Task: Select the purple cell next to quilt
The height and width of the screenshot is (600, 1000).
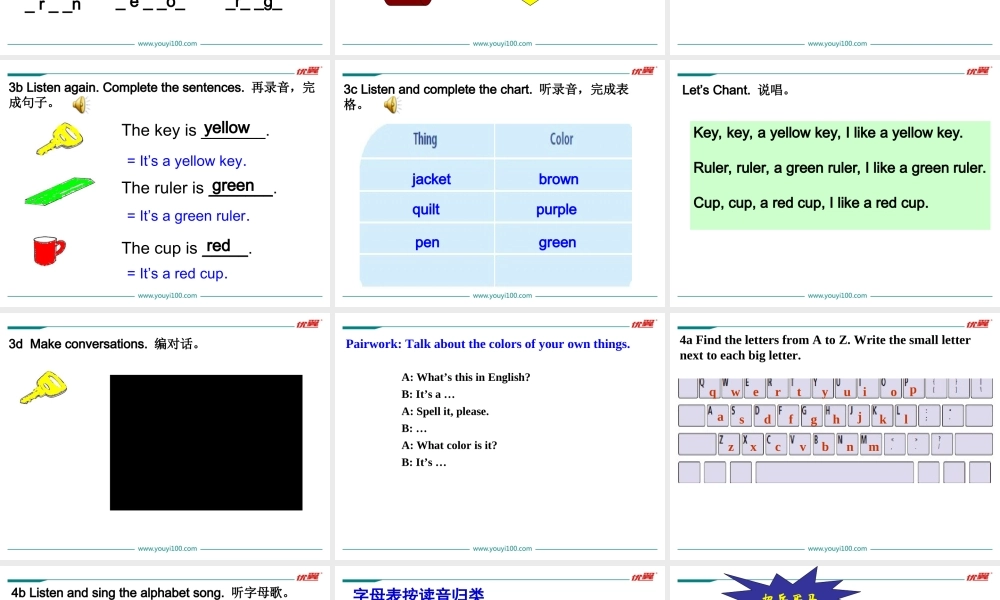Action: (x=558, y=210)
